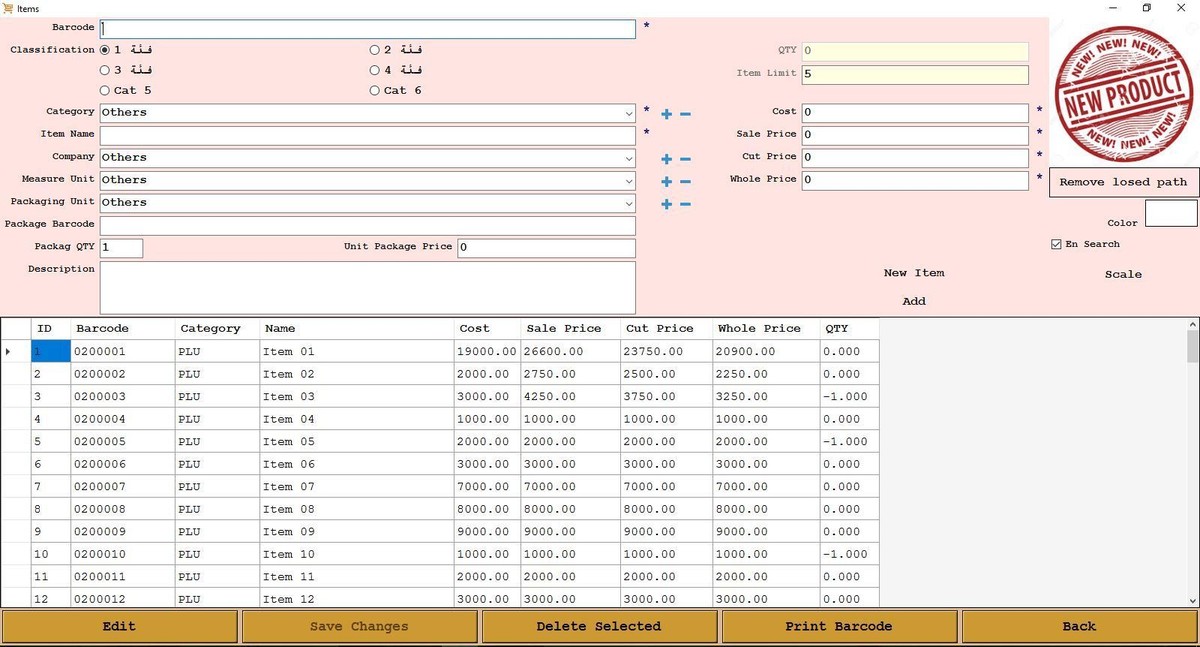This screenshot has height=647, width=1200.
Task: Select the Cat 5 classification radio button
Action: pos(105,91)
